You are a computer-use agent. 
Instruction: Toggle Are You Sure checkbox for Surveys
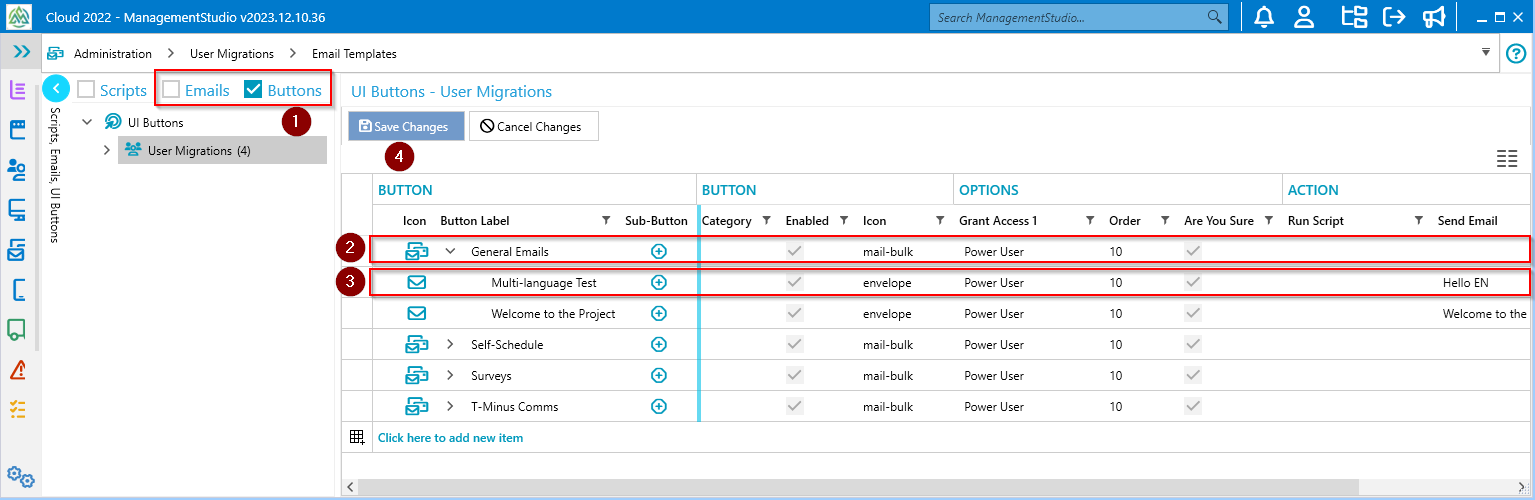1193,376
